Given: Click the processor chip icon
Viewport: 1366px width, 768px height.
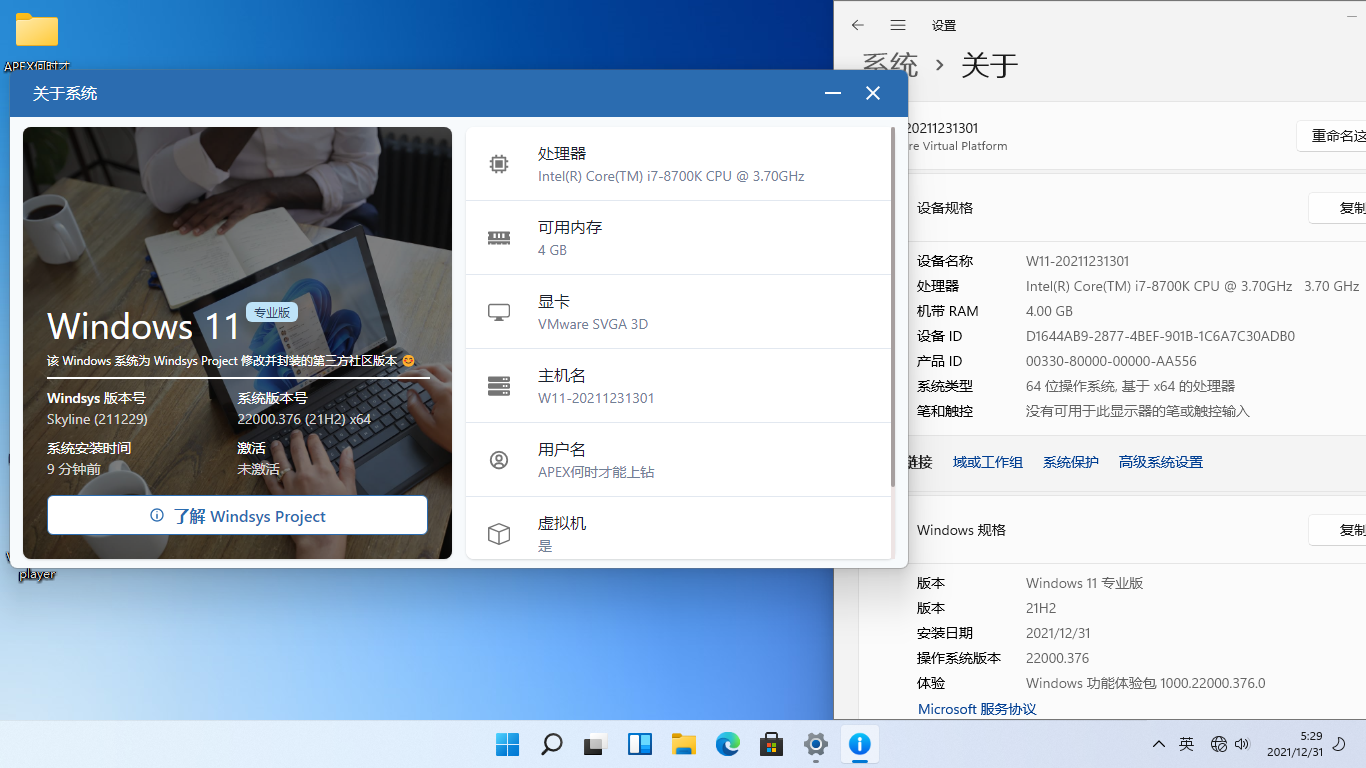Looking at the screenshot, I should click(x=498, y=164).
